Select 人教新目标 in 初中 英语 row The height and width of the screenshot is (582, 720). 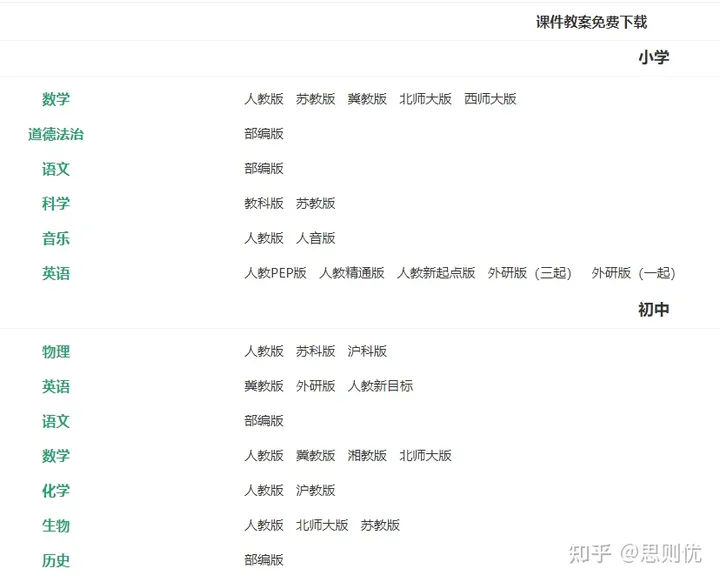[x=380, y=386]
